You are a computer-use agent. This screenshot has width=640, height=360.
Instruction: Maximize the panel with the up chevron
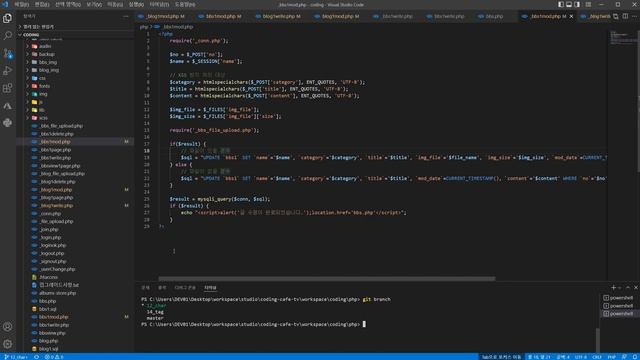(x=628, y=288)
